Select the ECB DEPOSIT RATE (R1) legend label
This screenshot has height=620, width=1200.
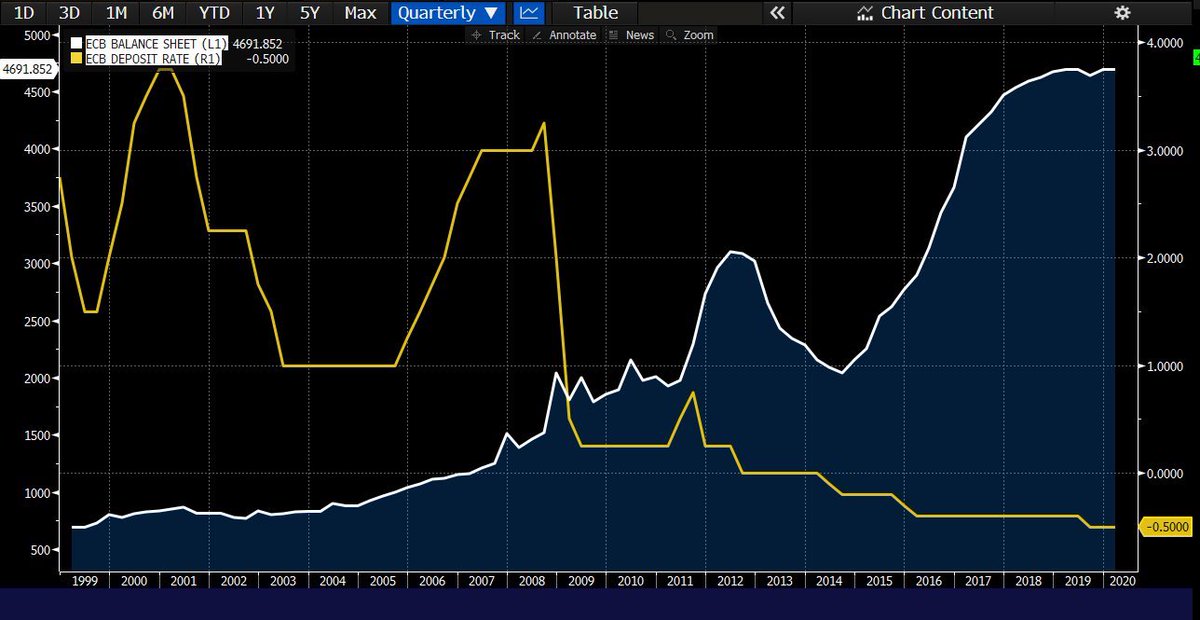point(154,59)
